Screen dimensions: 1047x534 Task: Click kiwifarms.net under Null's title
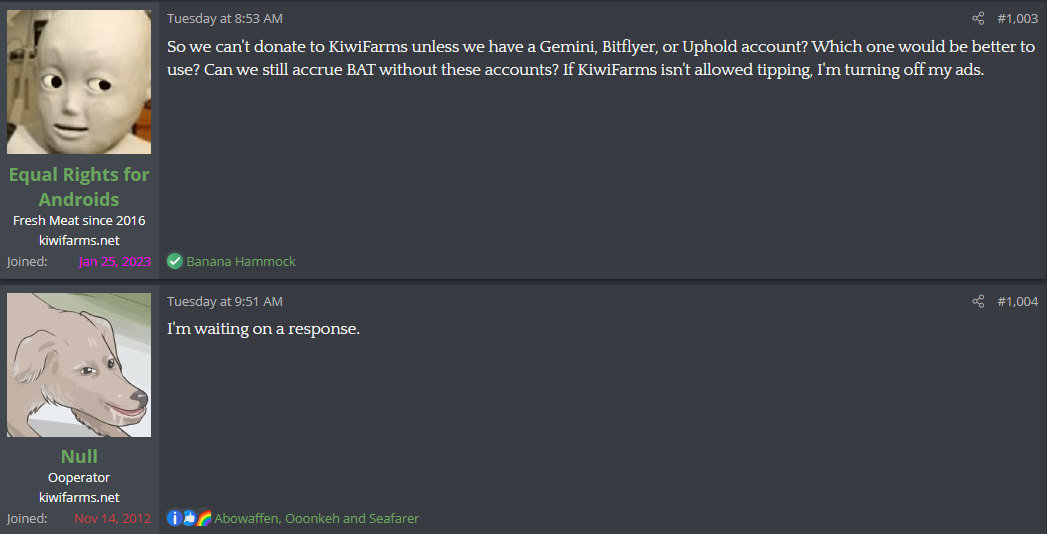79,497
